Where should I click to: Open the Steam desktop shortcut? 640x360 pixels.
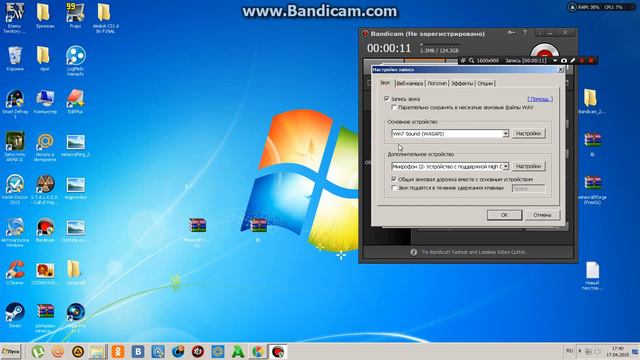15,315
